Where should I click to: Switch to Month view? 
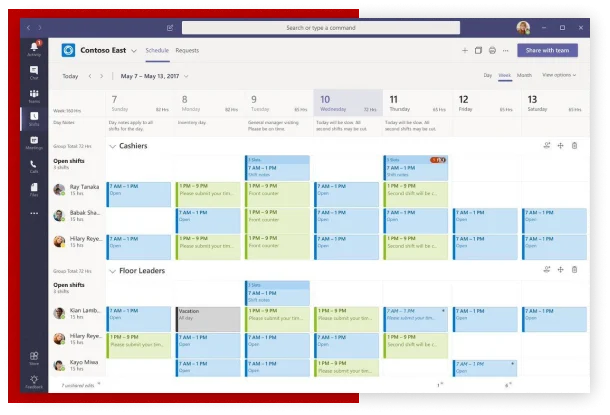(524, 75)
